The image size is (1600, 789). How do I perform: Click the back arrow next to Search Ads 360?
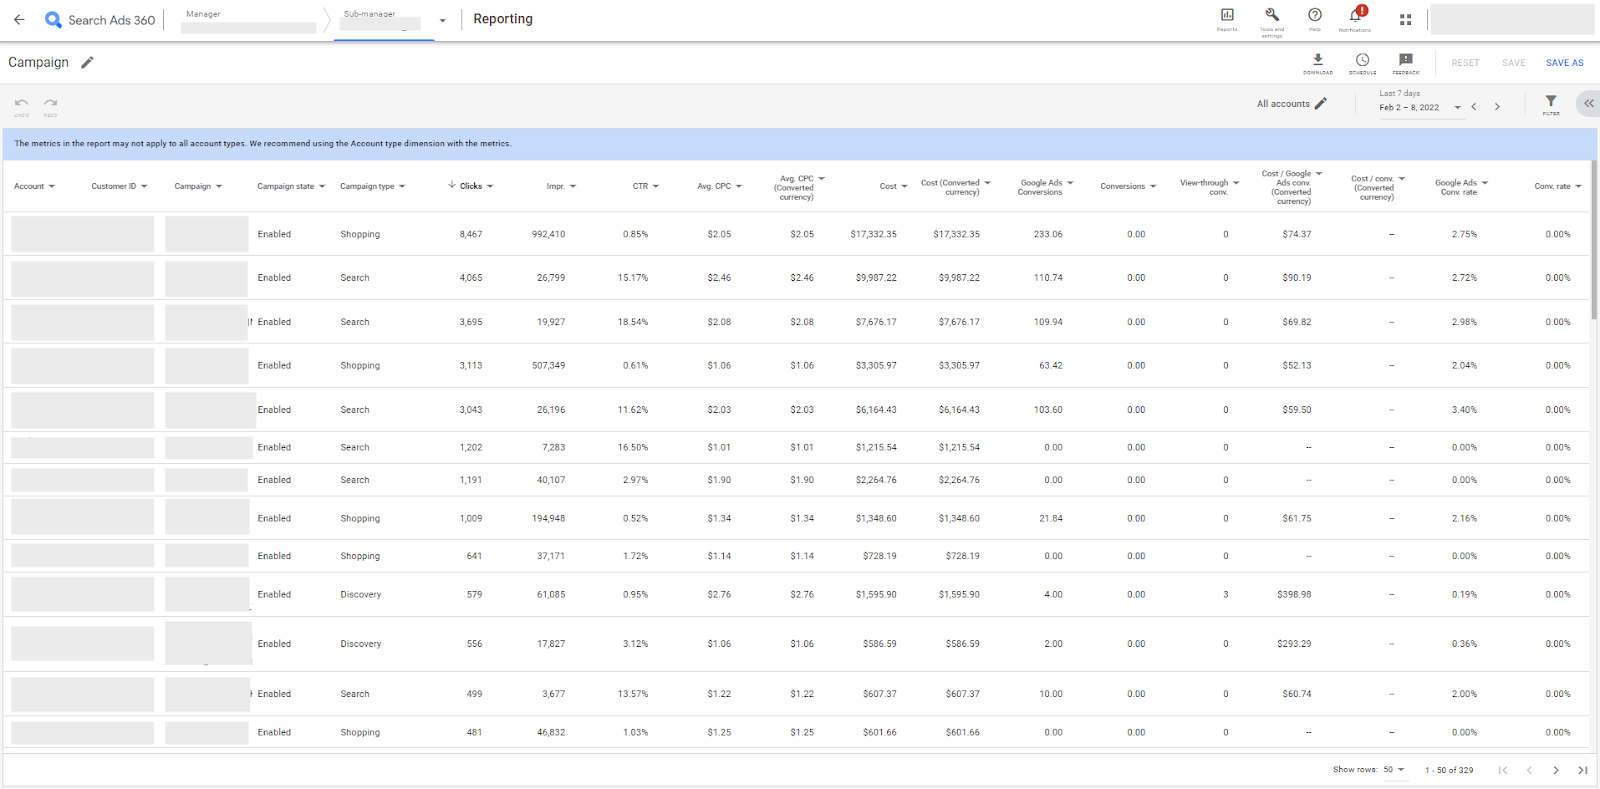19,20
